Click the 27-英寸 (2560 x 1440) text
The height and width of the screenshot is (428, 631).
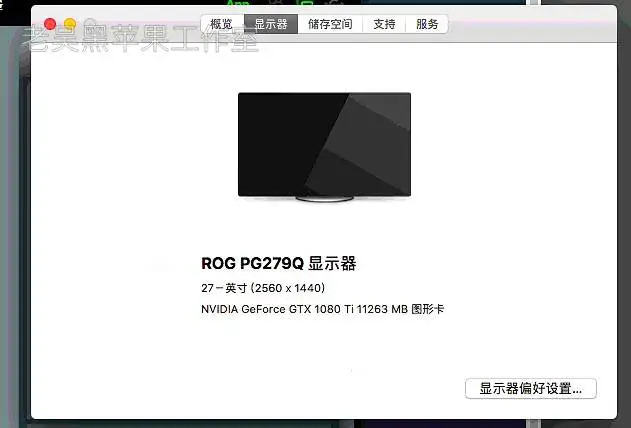263,288
